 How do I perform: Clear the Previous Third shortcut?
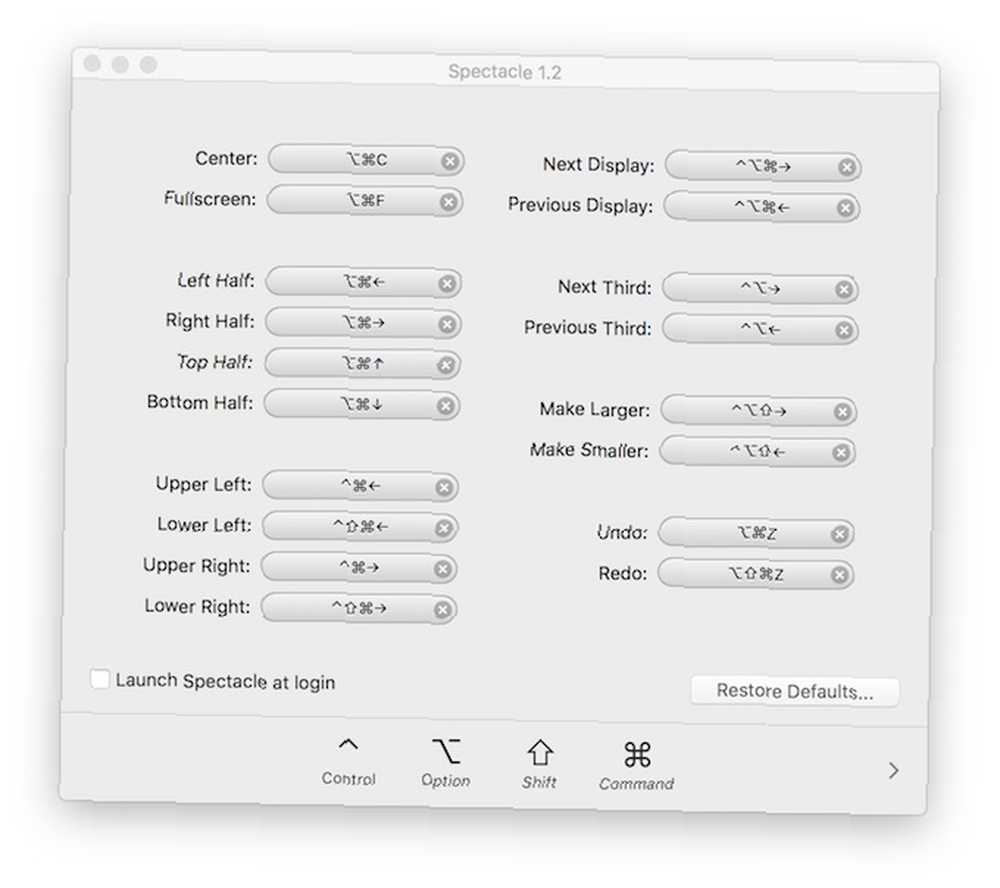click(844, 330)
